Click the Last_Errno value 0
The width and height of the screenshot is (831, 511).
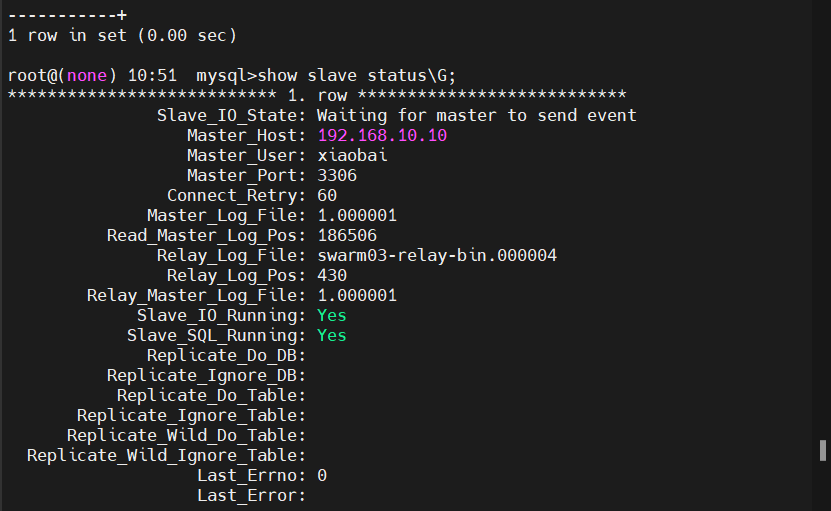322,475
